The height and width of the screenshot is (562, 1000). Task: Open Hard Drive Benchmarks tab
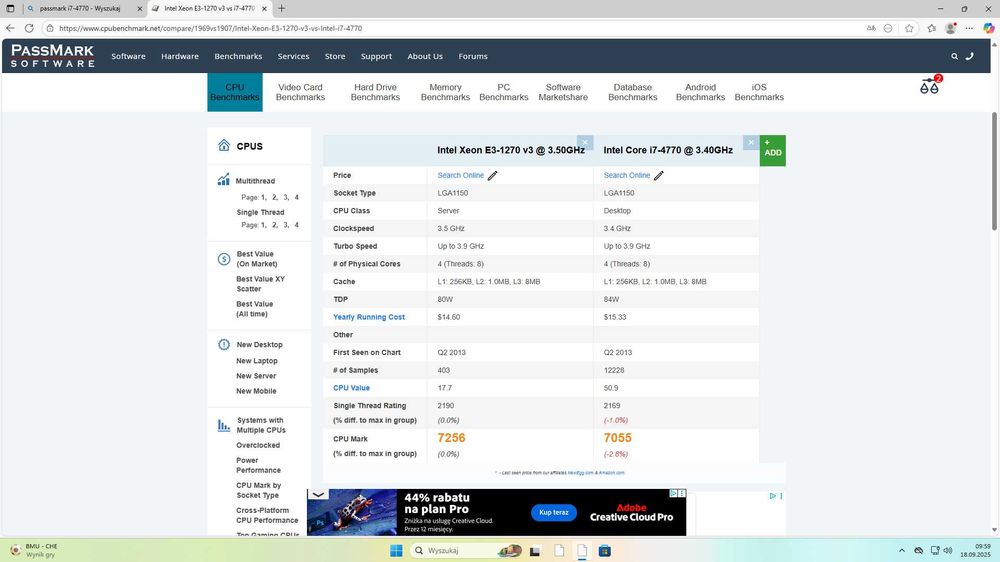point(375,92)
